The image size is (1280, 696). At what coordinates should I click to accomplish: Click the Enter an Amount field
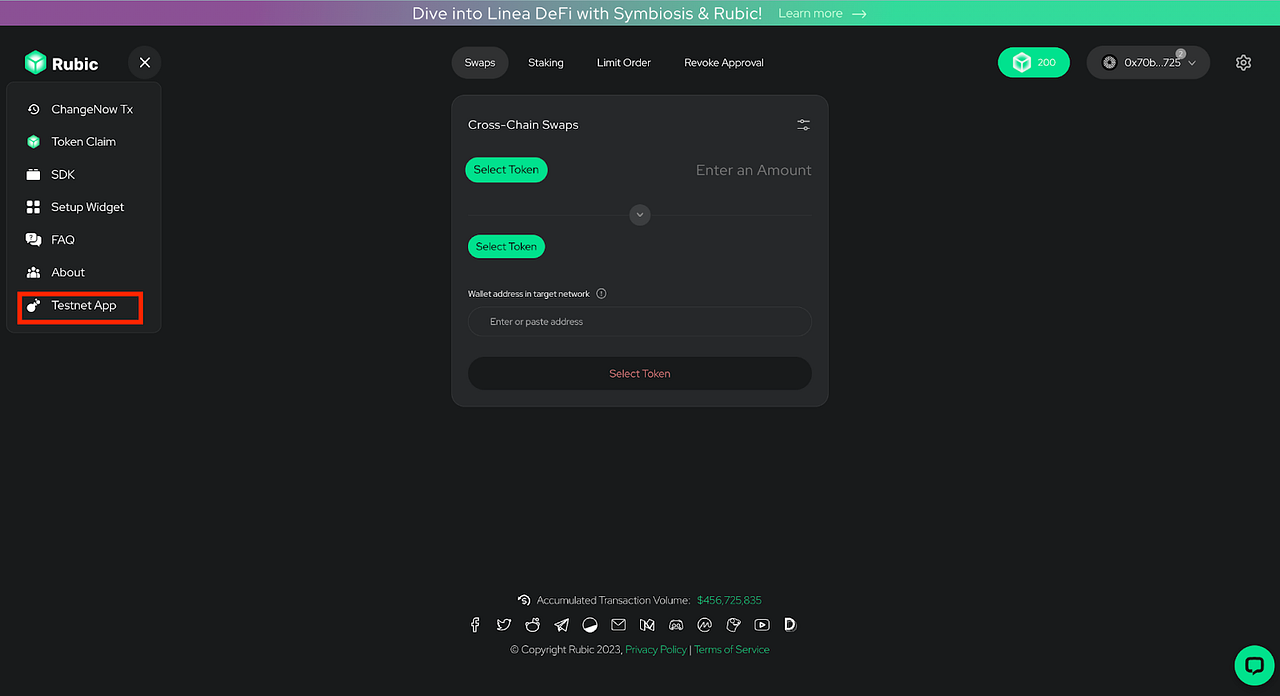pyautogui.click(x=754, y=170)
